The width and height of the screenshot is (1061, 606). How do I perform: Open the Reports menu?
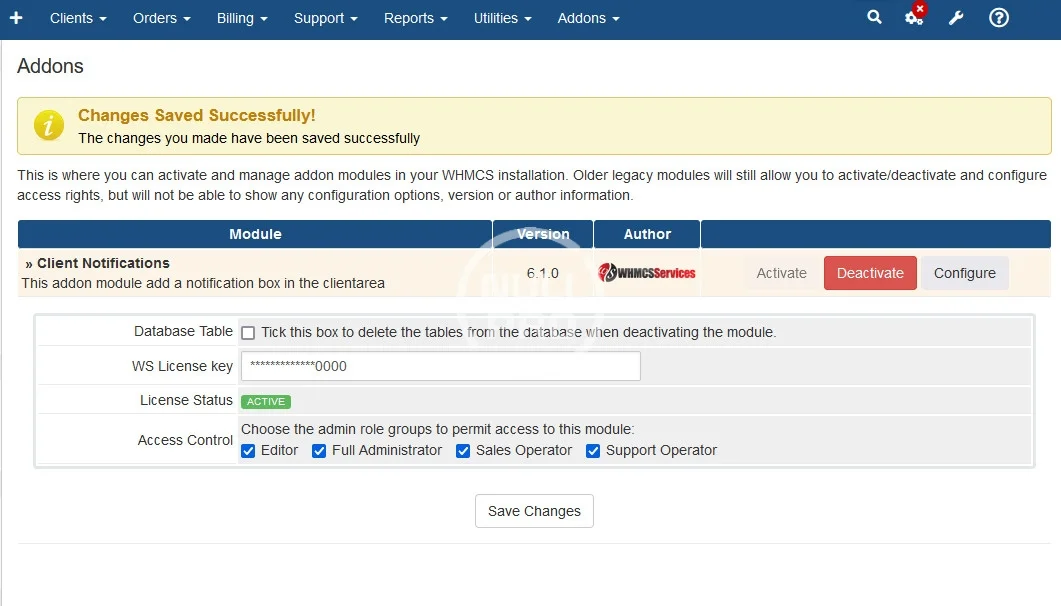(x=415, y=18)
